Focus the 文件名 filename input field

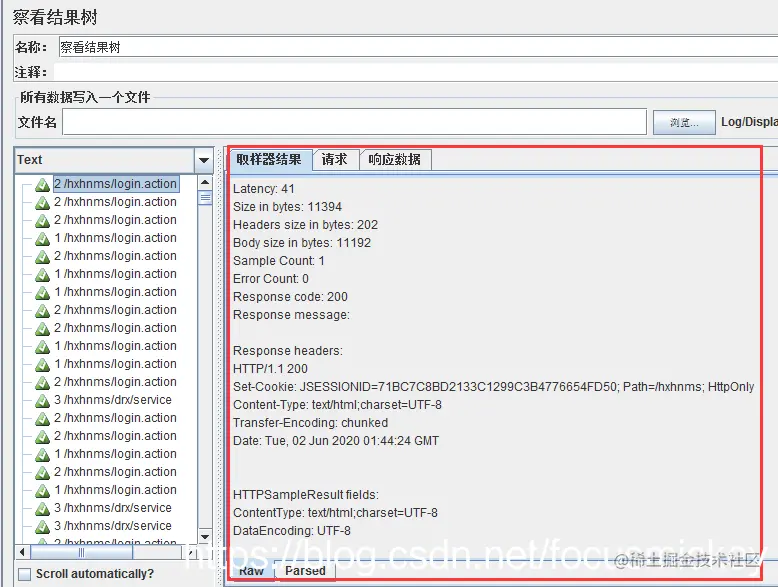tap(354, 122)
